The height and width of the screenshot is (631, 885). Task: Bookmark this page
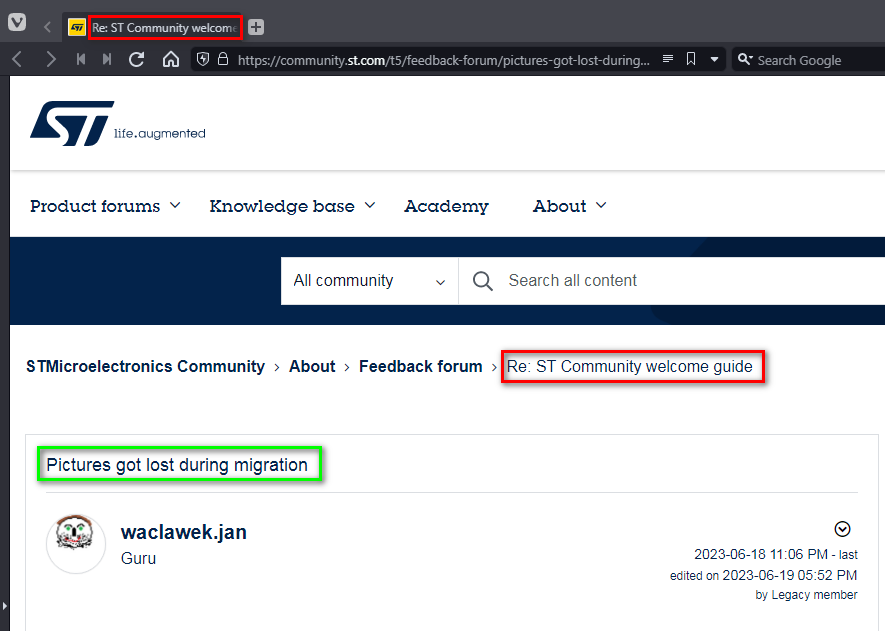(x=691, y=59)
